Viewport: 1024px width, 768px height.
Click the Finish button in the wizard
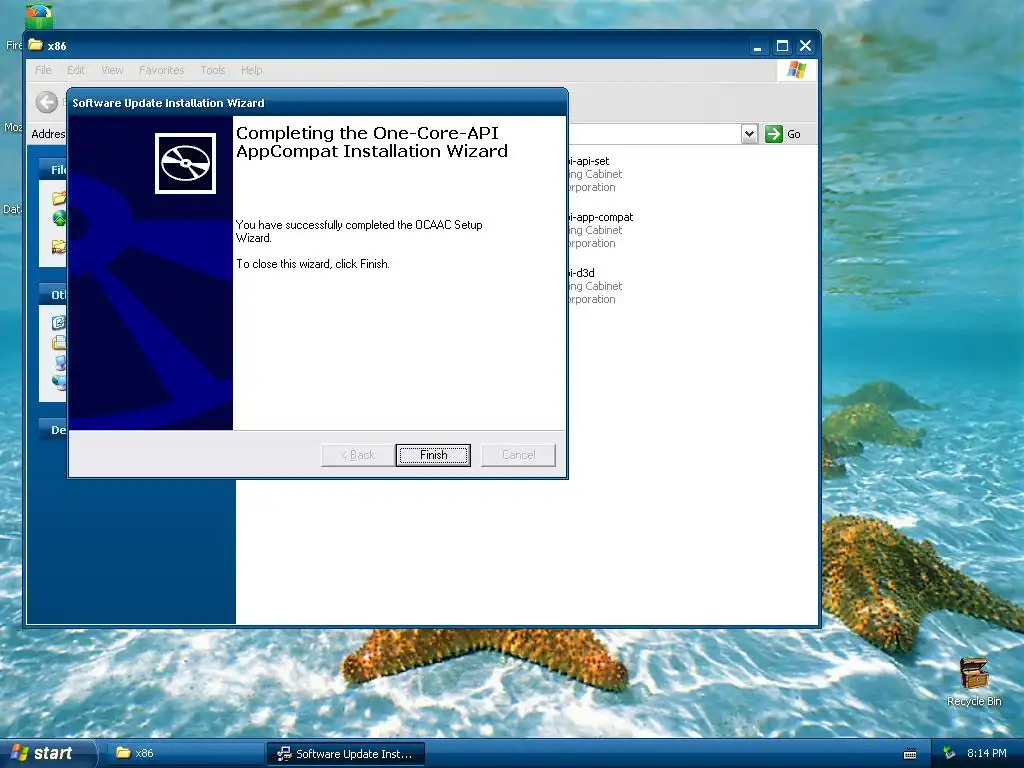[x=433, y=455]
